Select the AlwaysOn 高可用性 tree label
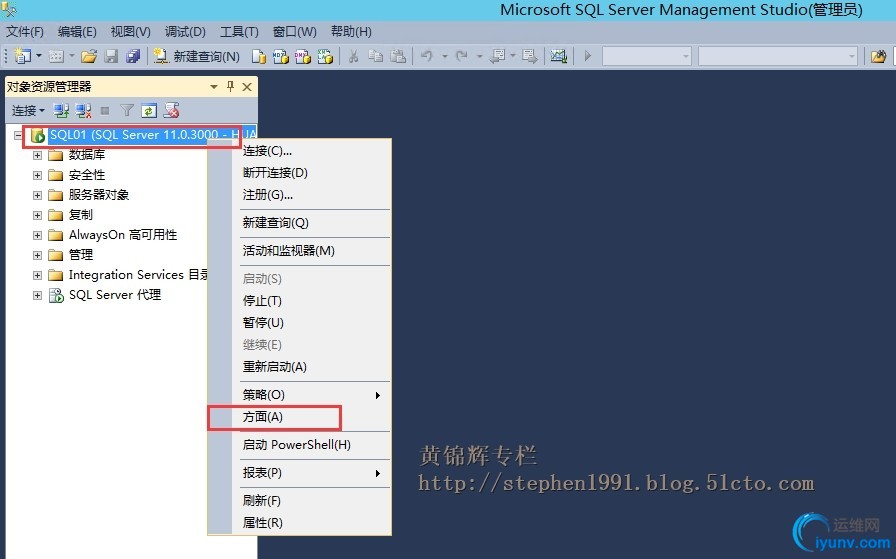Image resolution: width=896 pixels, height=559 pixels. click(123, 235)
